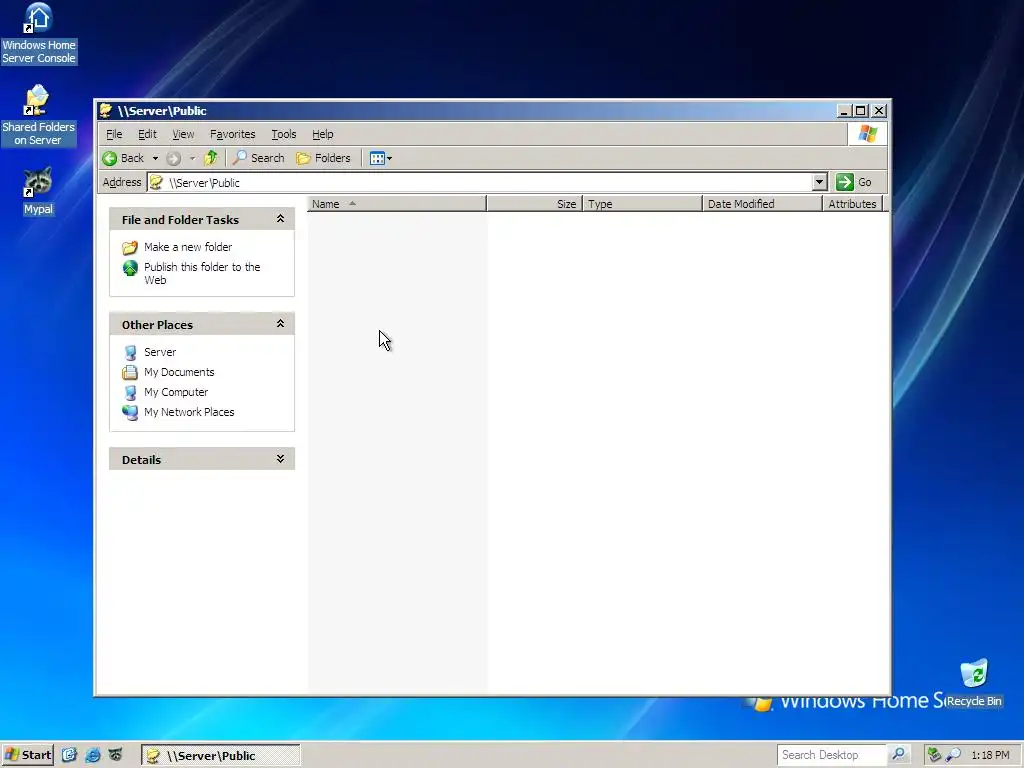Sort by the Name column header
The image size is (1024, 768).
[396, 204]
